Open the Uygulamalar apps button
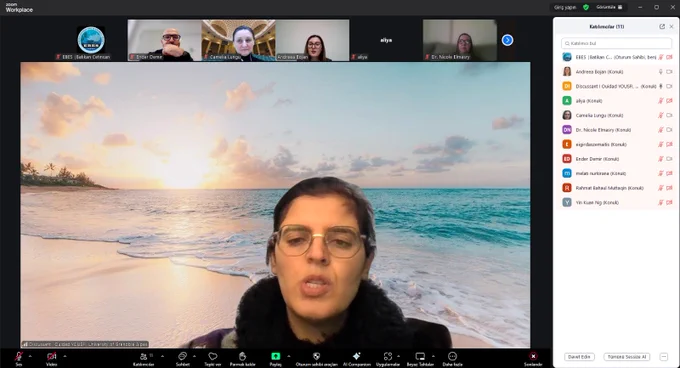The width and height of the screenshot is (680, 368). pos(387,358)
